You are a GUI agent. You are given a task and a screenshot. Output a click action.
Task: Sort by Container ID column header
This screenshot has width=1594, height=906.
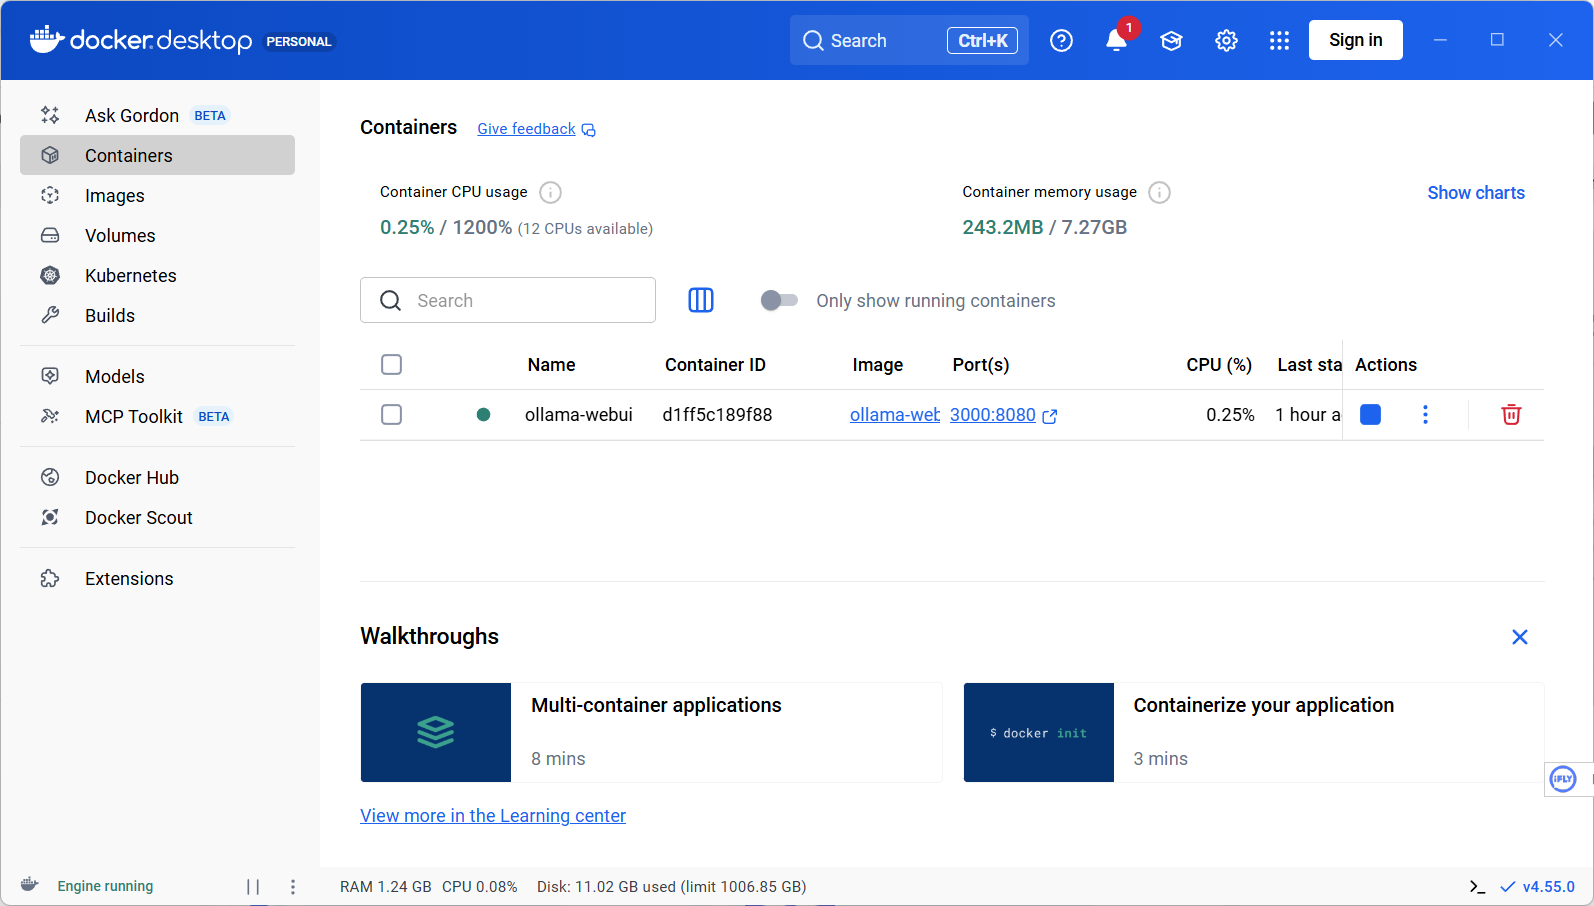(715, 364)
